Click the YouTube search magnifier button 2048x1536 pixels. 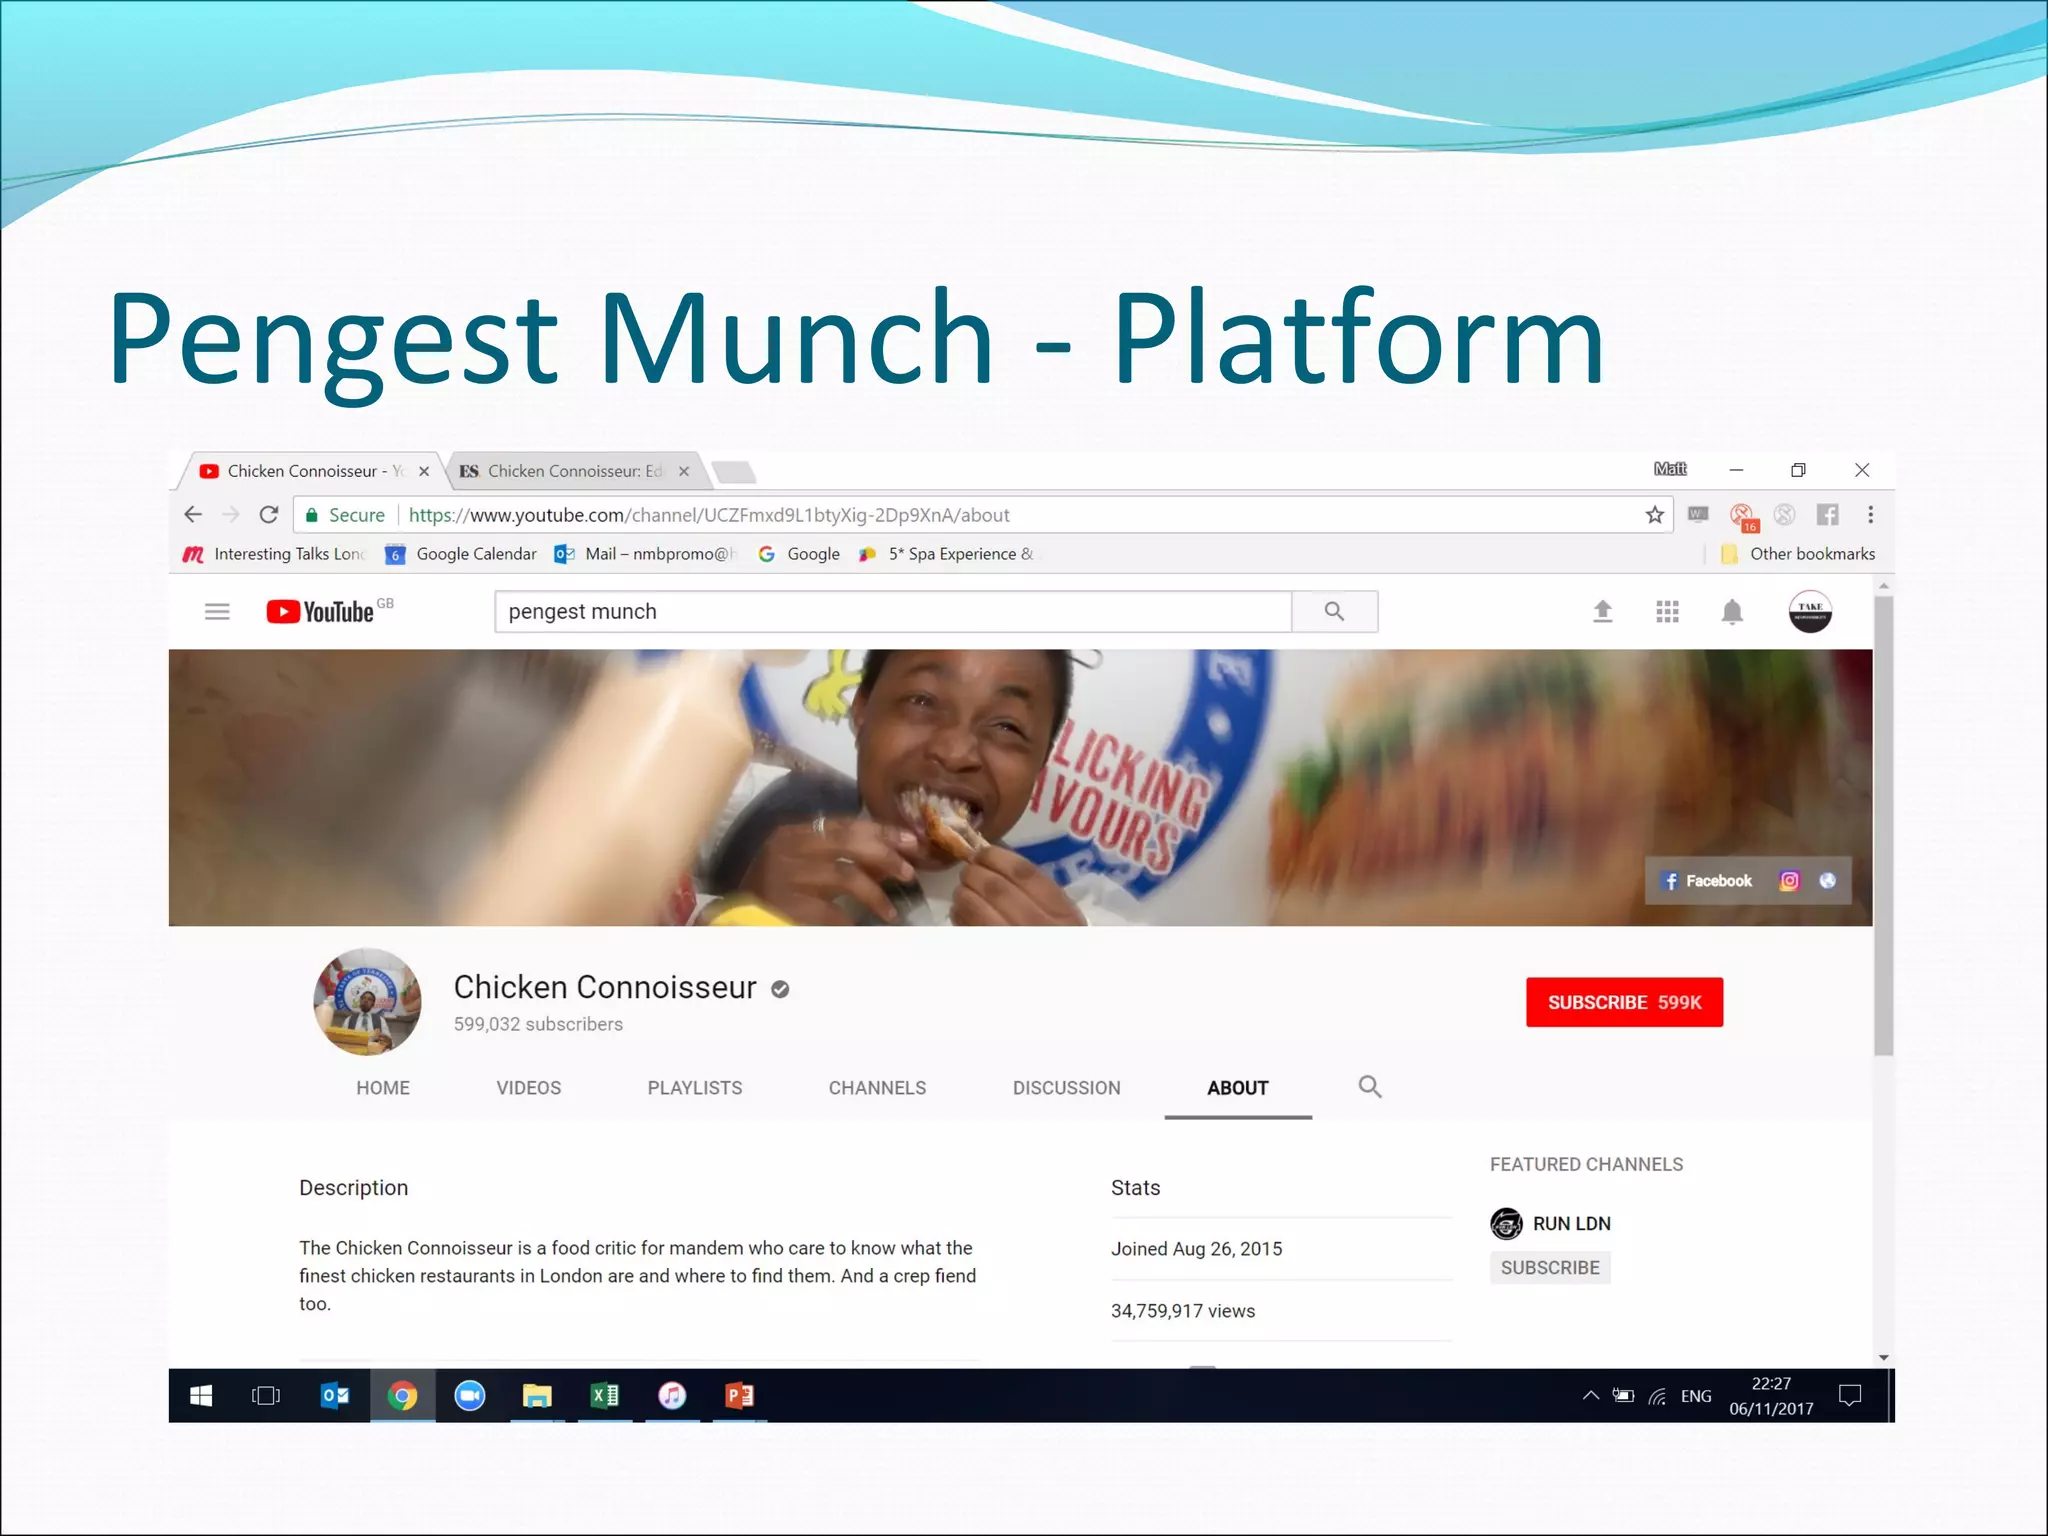[1334, 611]
